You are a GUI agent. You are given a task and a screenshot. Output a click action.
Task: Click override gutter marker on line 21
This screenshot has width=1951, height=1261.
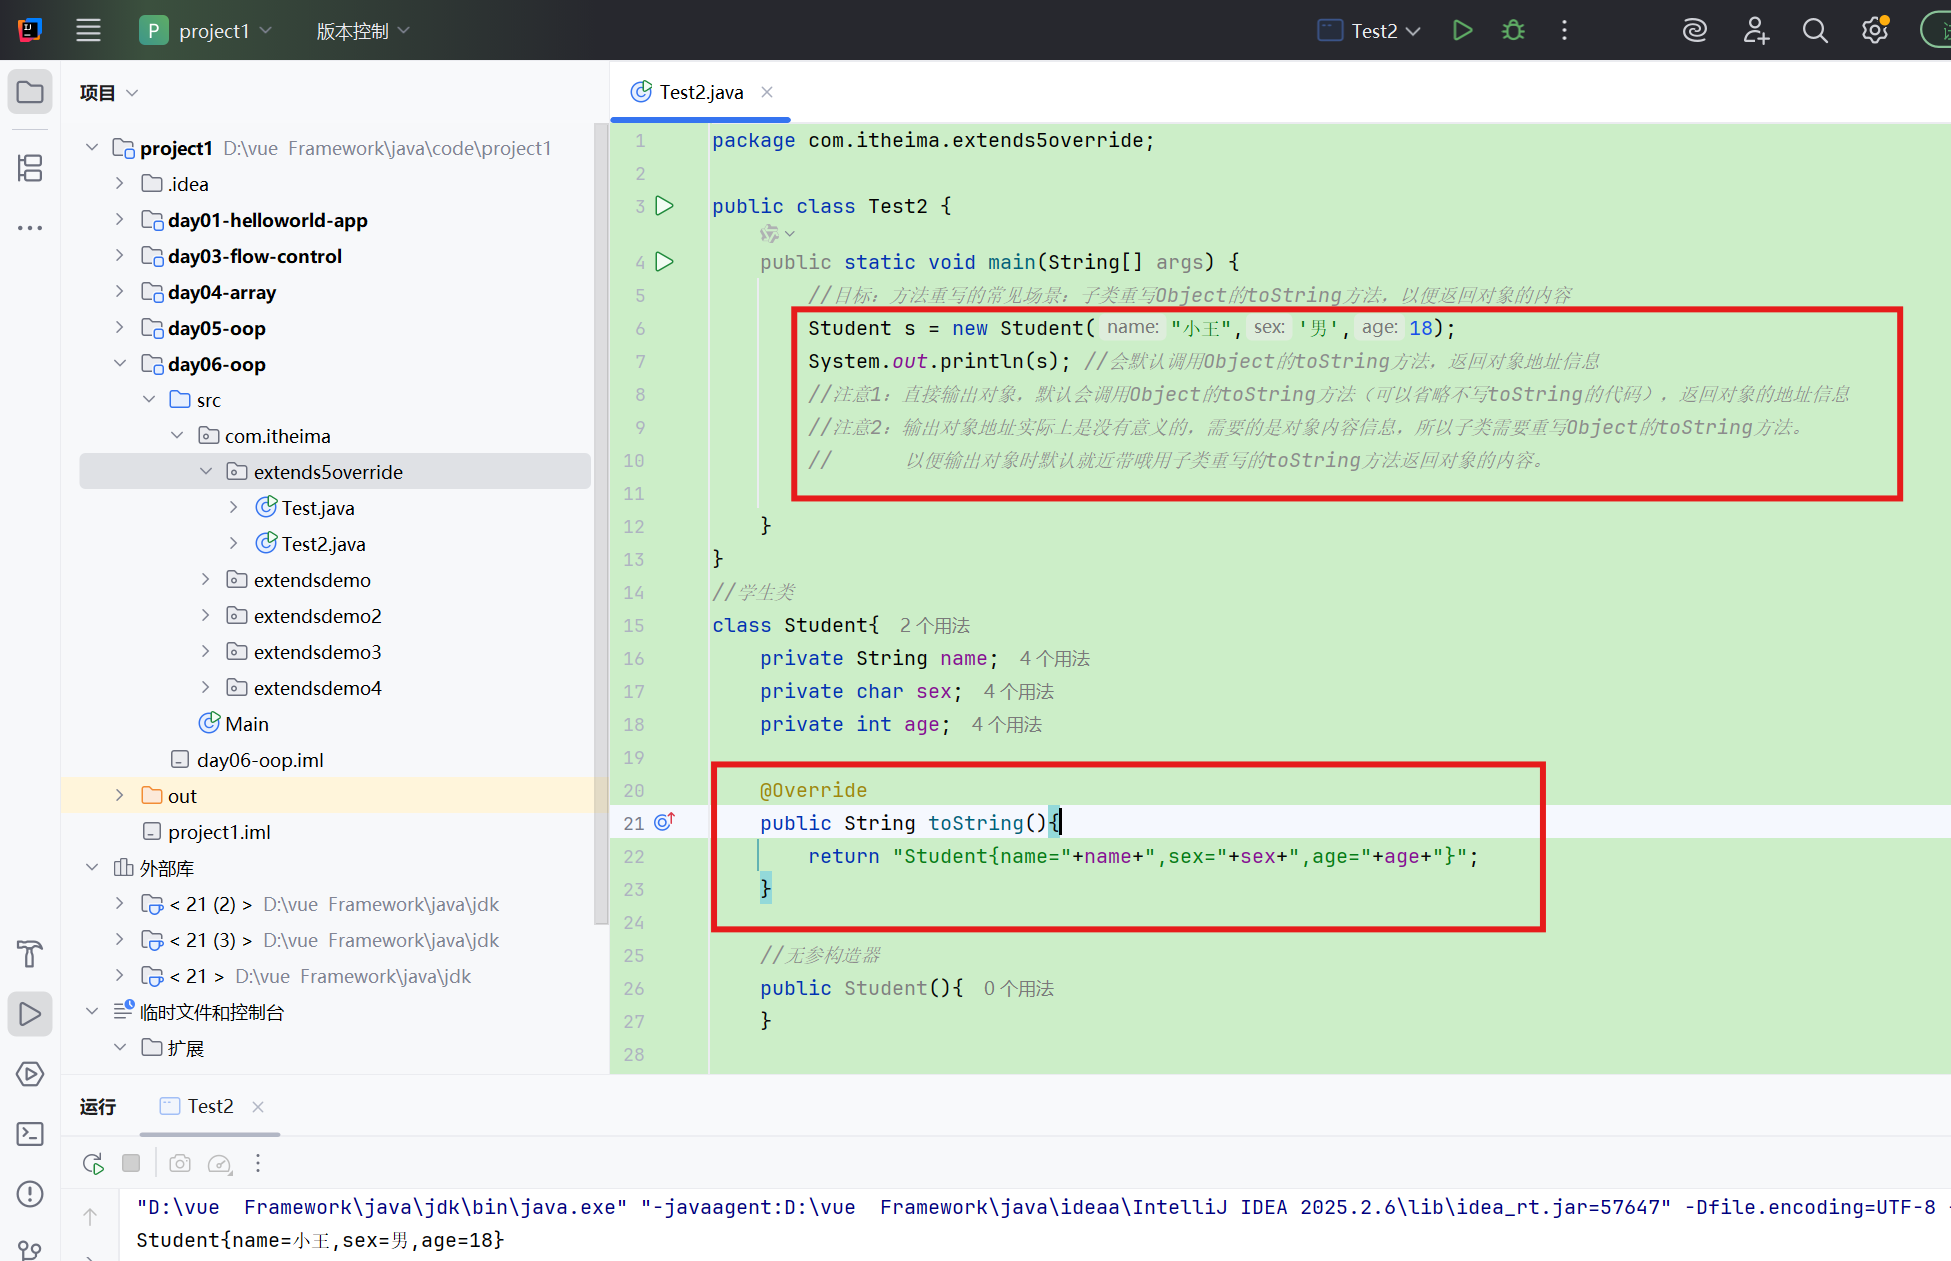coord(664,822)
